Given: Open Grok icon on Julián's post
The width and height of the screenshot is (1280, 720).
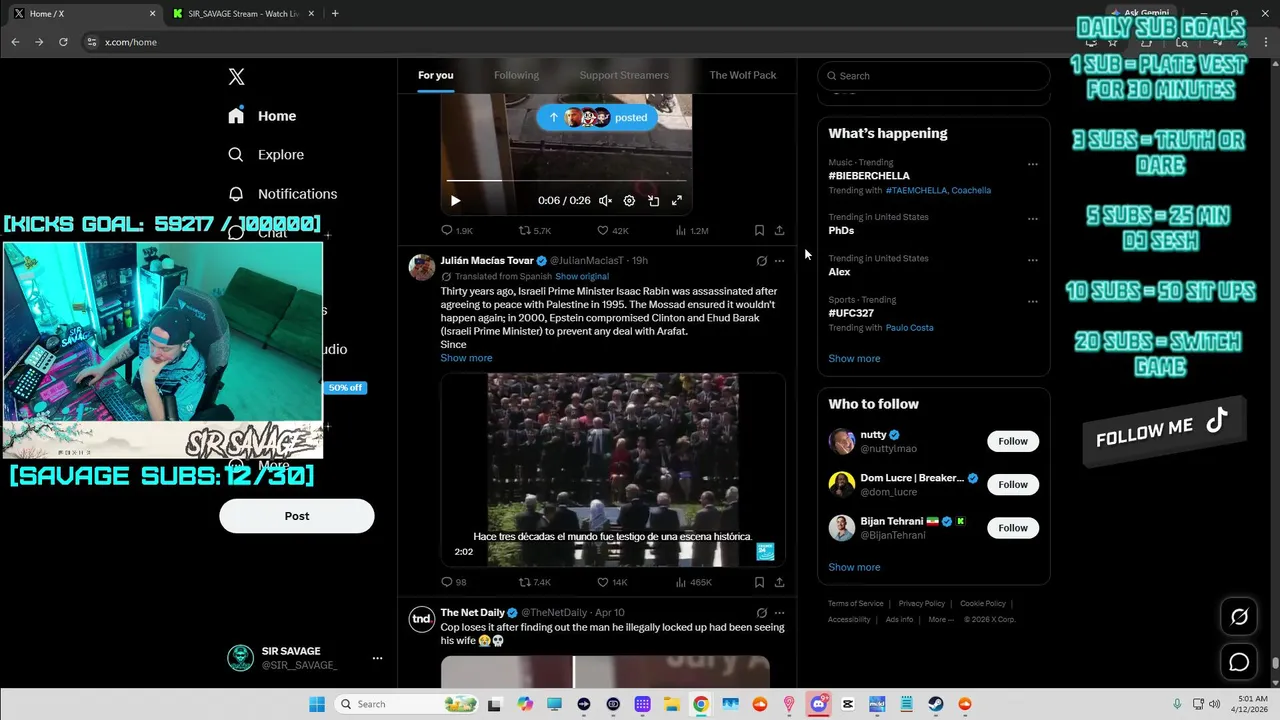Looking at the screenshot, I should tap(761, 261).
